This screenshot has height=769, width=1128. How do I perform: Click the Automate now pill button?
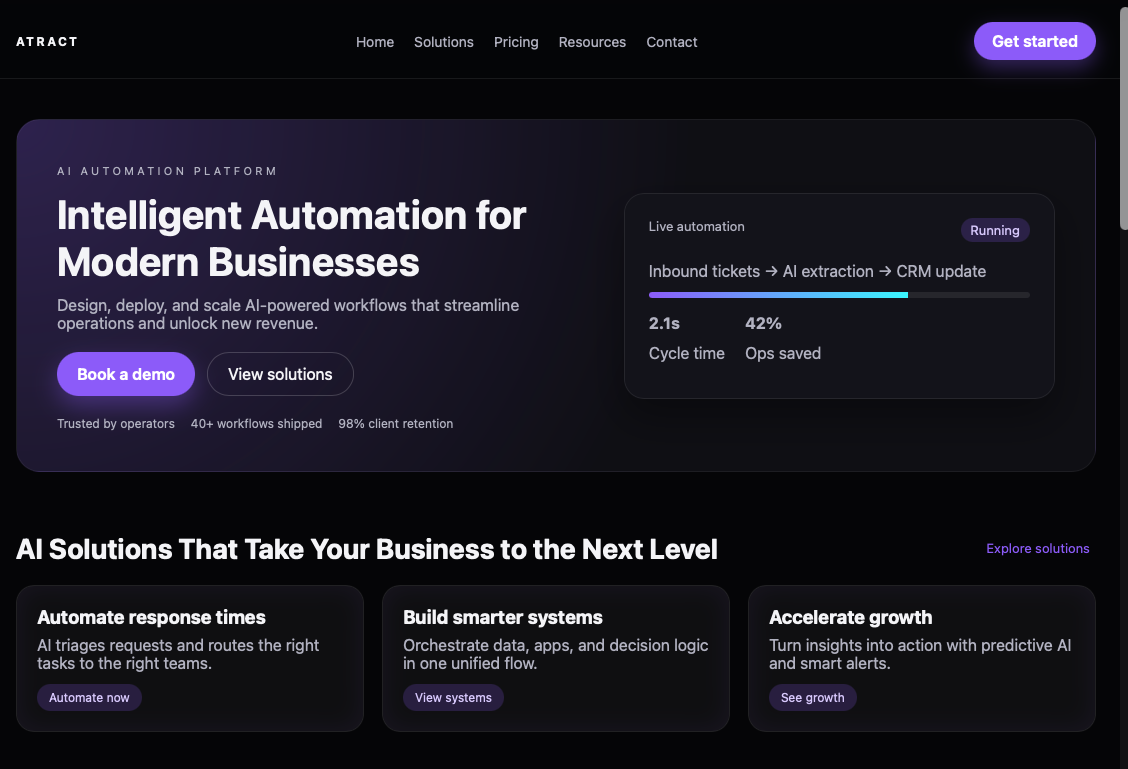pos(89,697)
